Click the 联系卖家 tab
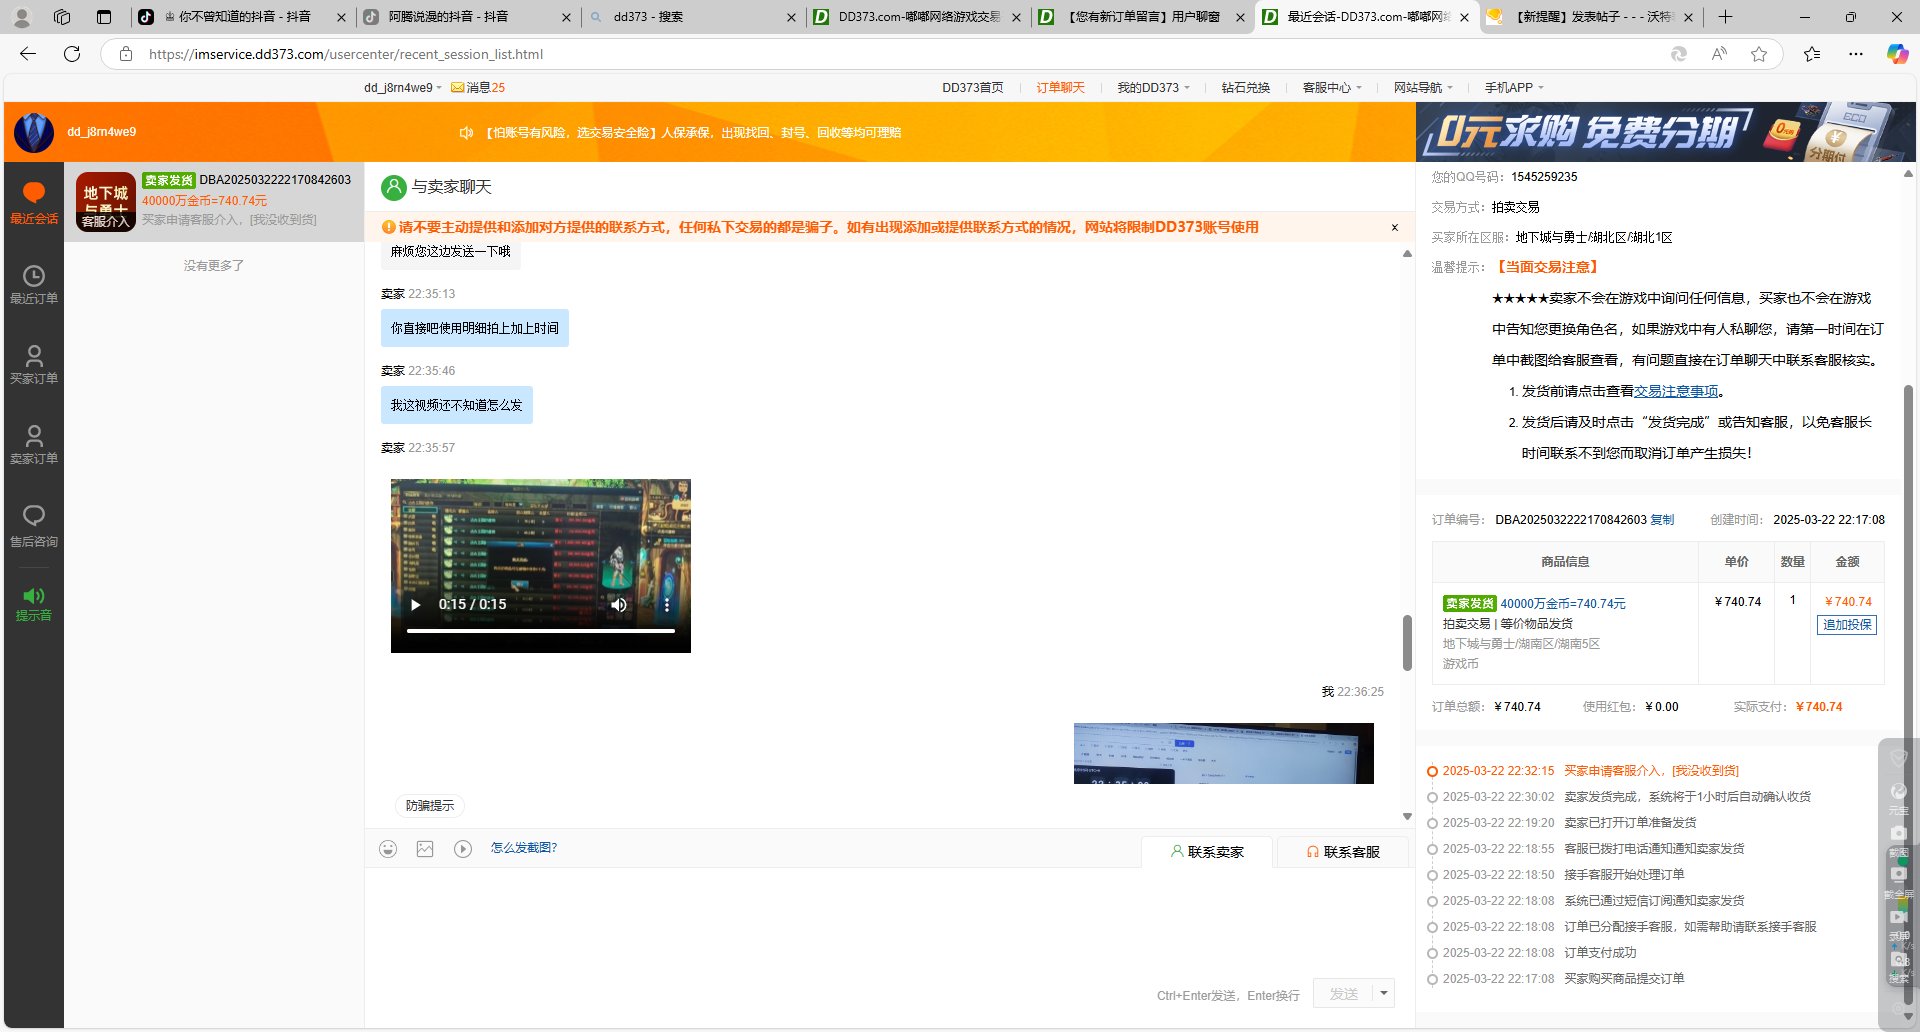This screenshot has width=1920, height=1032. tap(1207, 852)
